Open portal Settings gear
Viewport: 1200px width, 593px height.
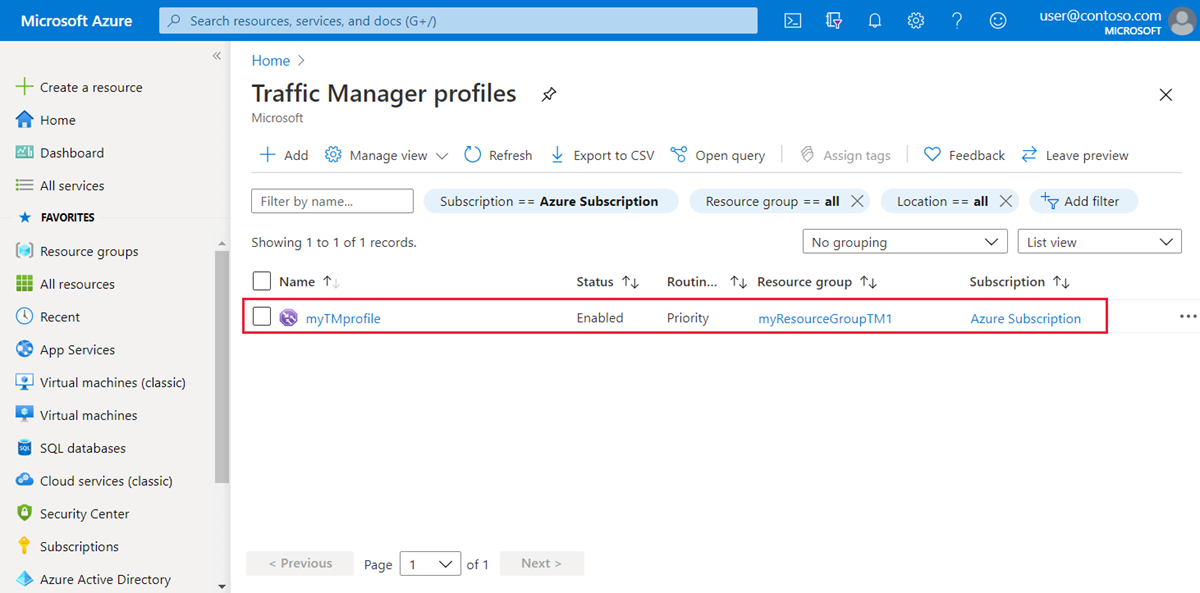pyautogui.click(x=915, y=20)
